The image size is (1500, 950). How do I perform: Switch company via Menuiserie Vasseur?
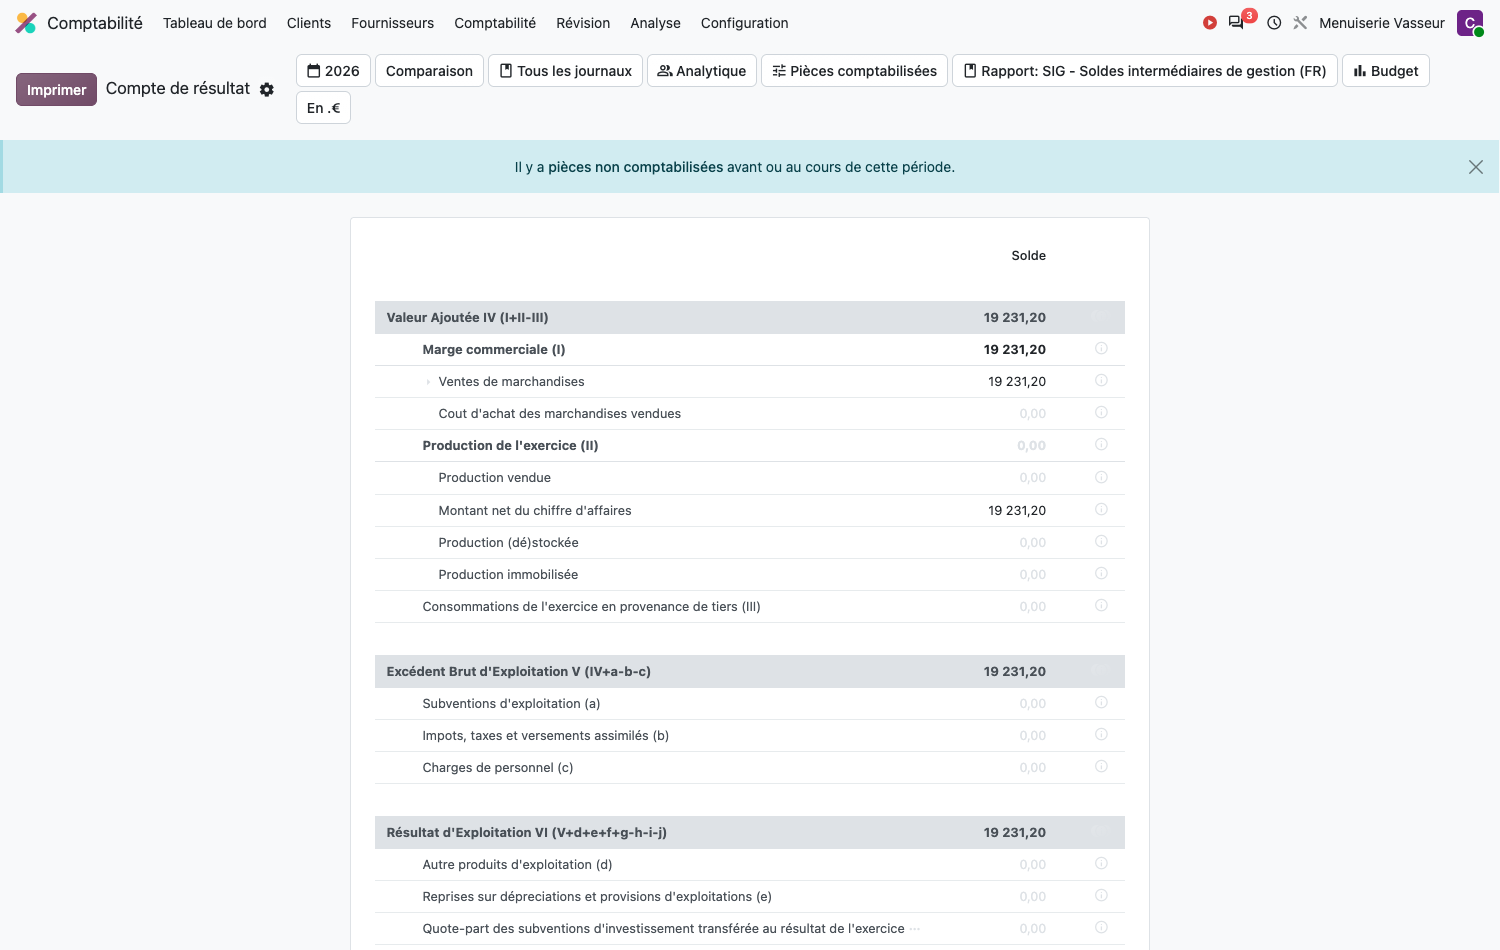click(1382, 23)
